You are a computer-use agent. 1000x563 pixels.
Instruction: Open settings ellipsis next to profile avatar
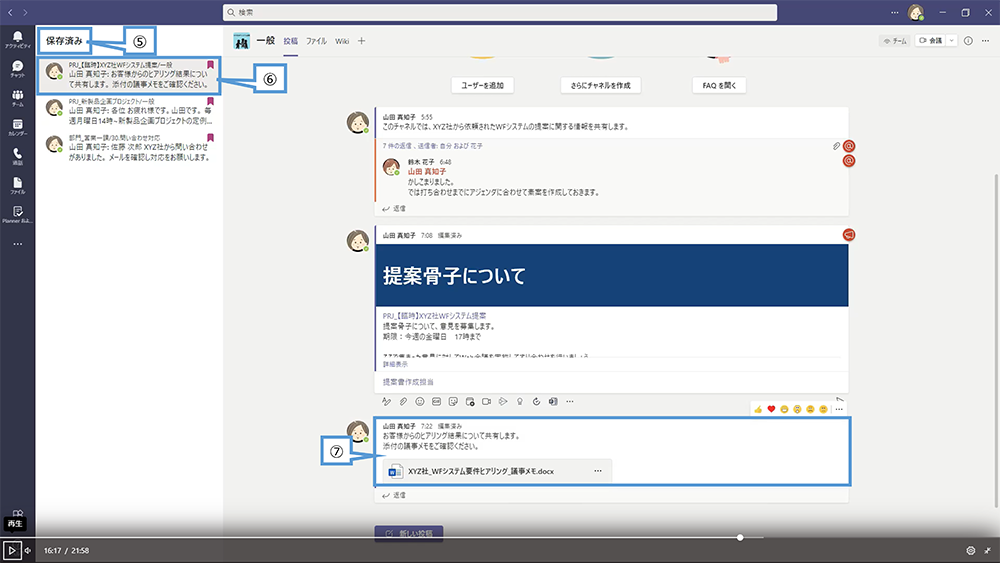[x=894, y=12]
